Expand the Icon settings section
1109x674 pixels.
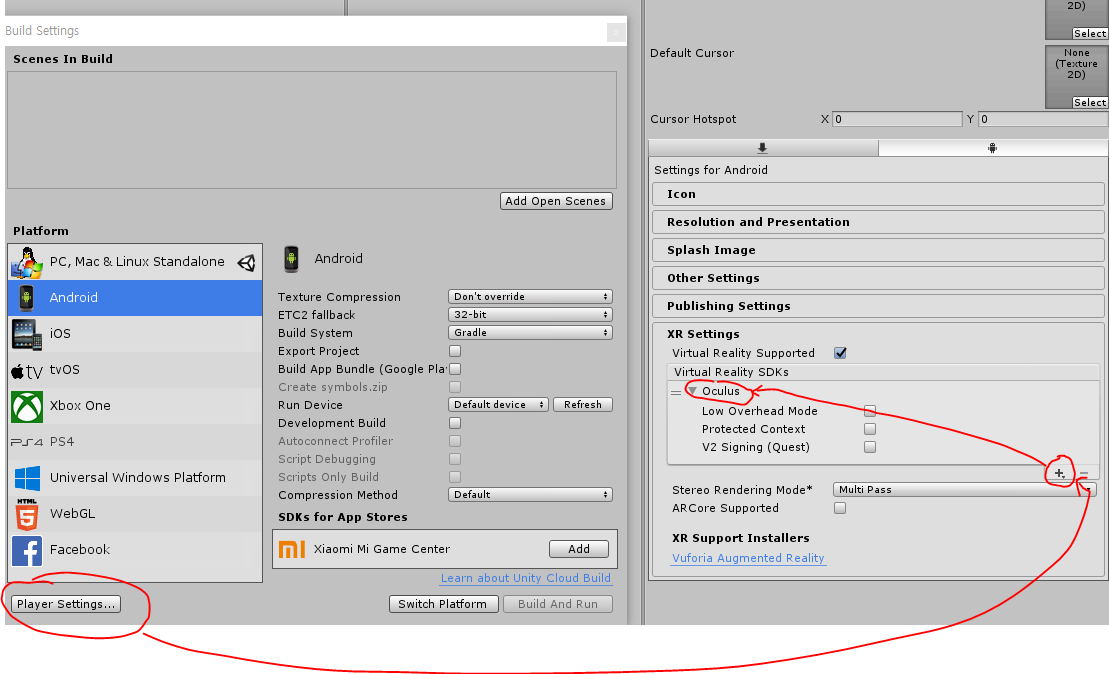pos(878,194)
